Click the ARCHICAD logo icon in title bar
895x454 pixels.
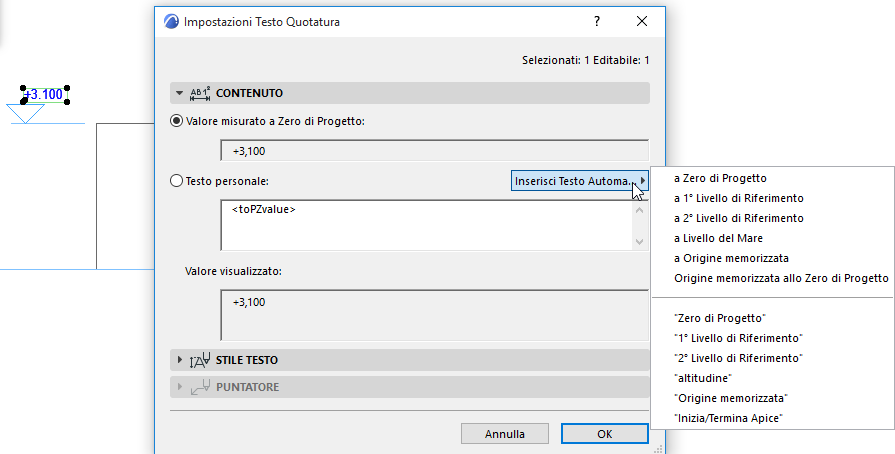pos(170,21)
